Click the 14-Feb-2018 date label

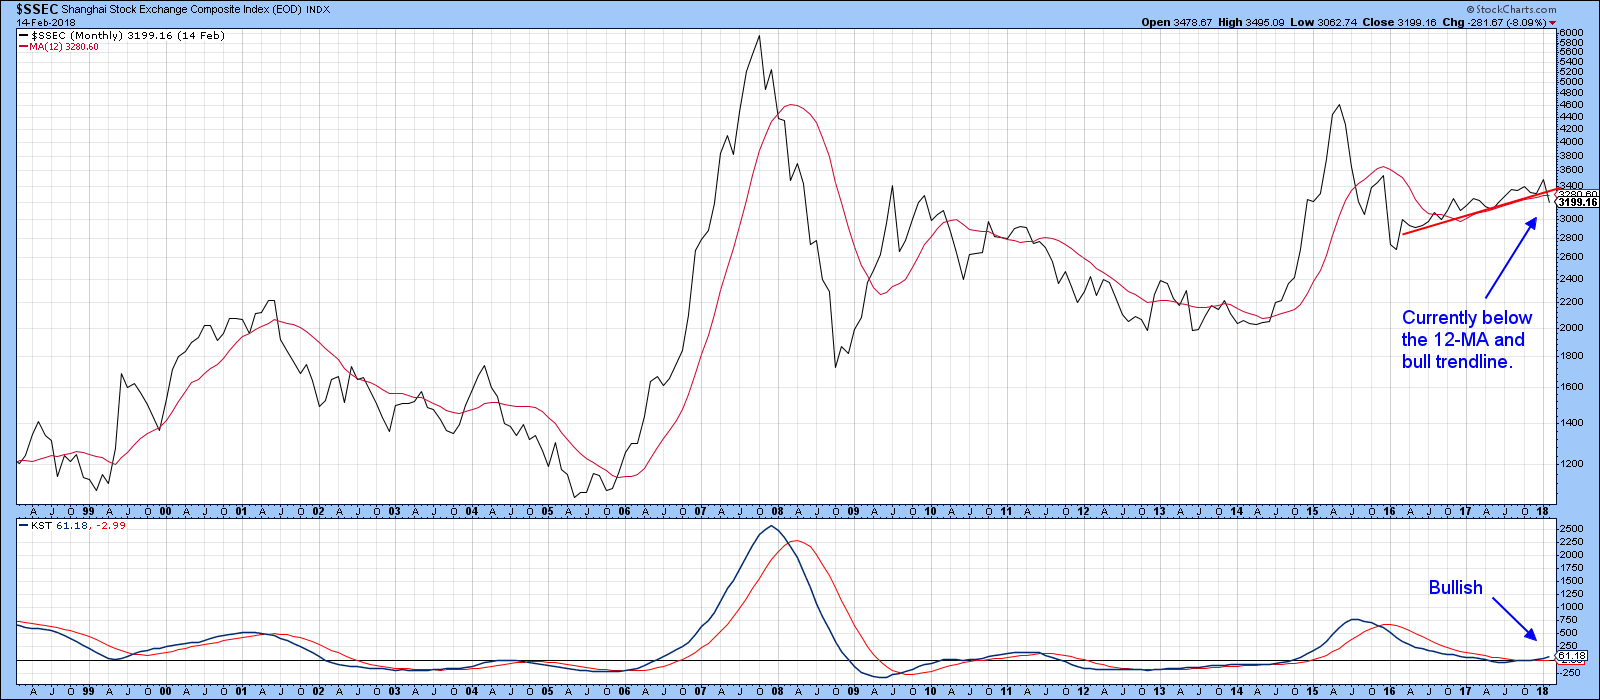pyautogui.click(x=39, y=22)
